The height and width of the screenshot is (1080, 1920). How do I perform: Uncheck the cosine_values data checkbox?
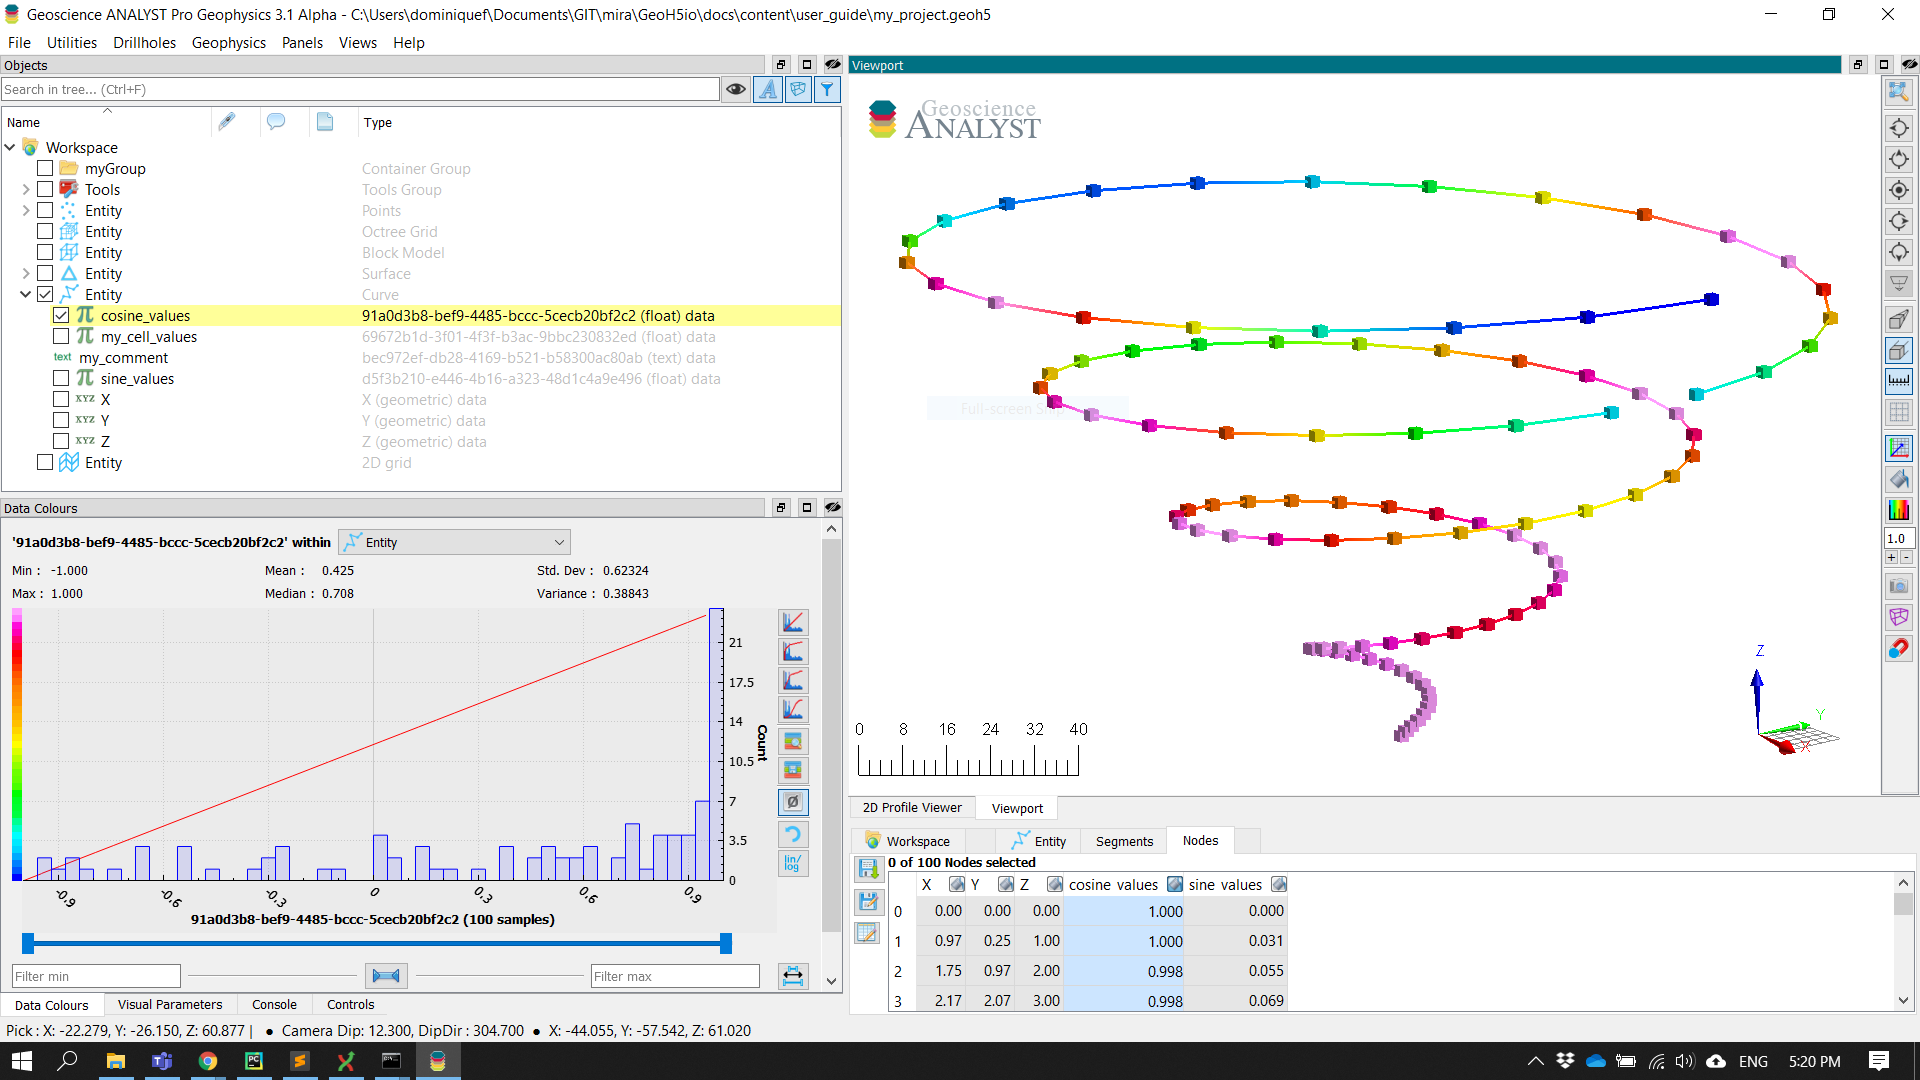pyautogui.click(x=61, y=315)
